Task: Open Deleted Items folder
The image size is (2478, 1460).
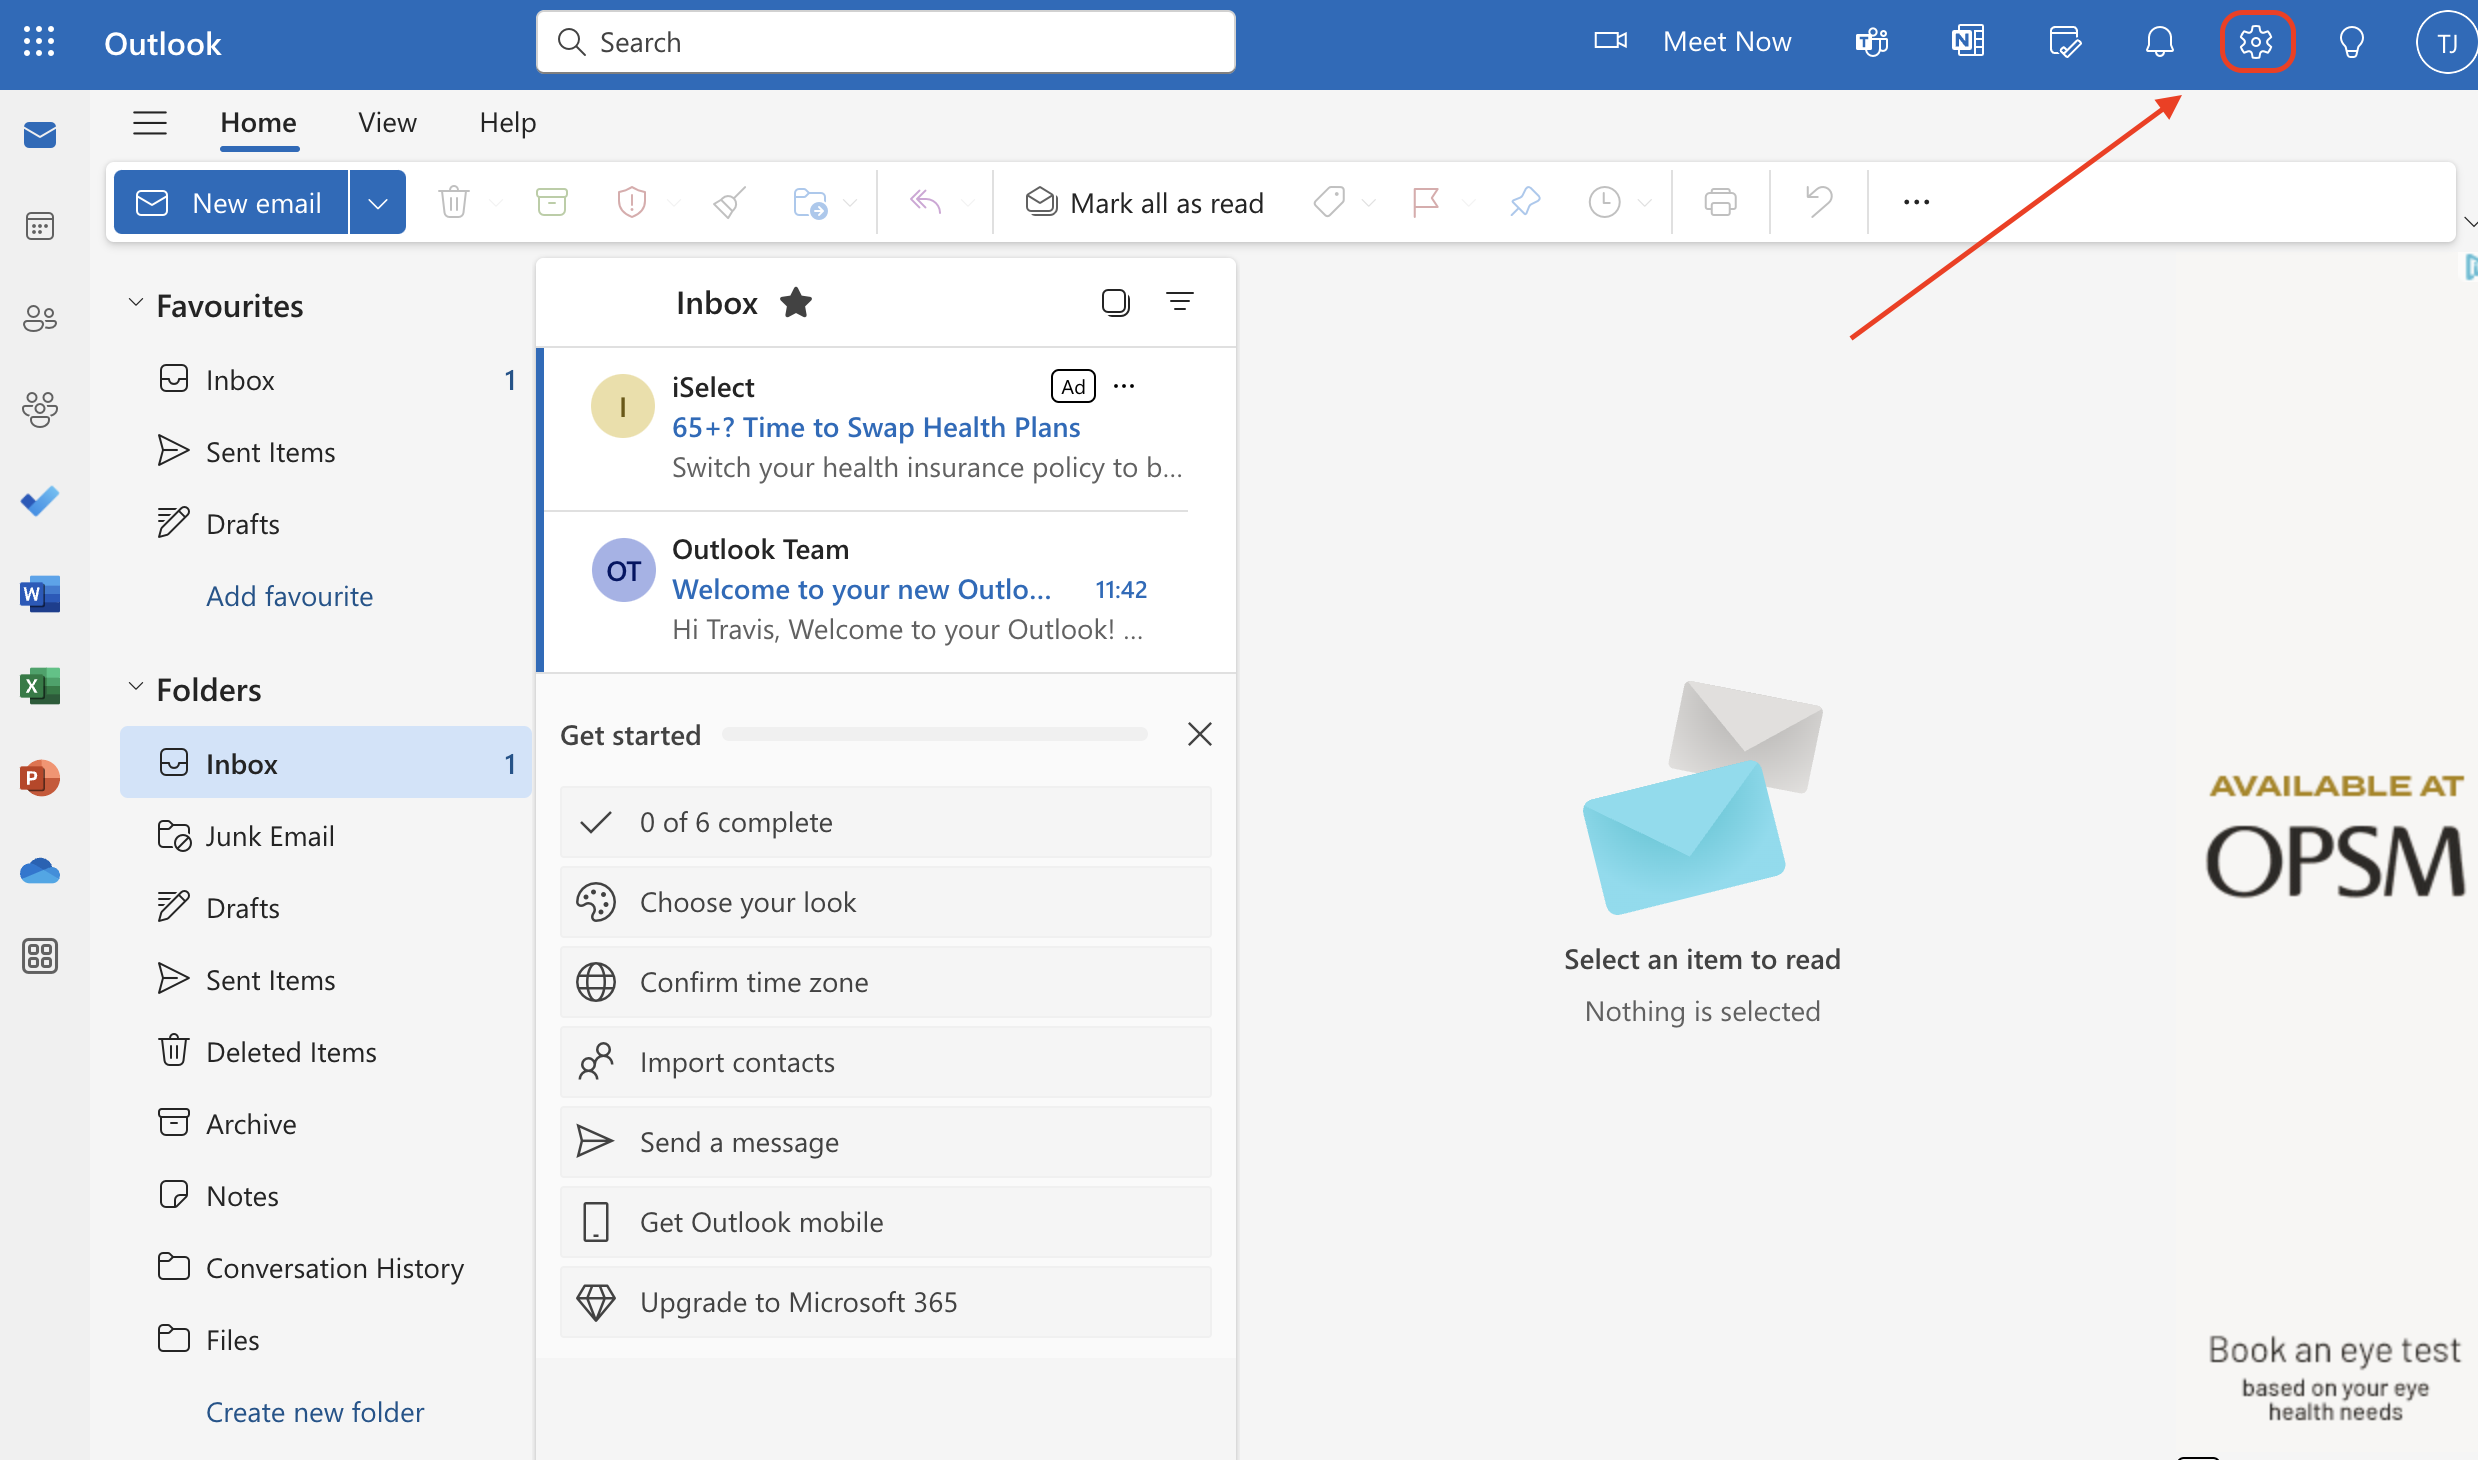Action: (326, 1052)
